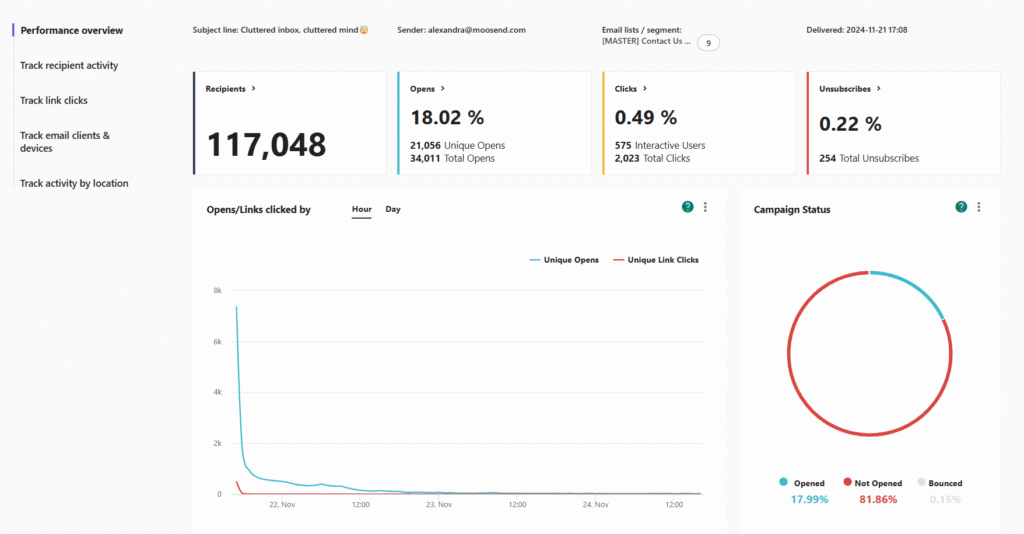Image resolution: width=1024 pixels, height=534 pixels.
Task: Click the Opens/Links clicked by heading
Action: [259, 210]
